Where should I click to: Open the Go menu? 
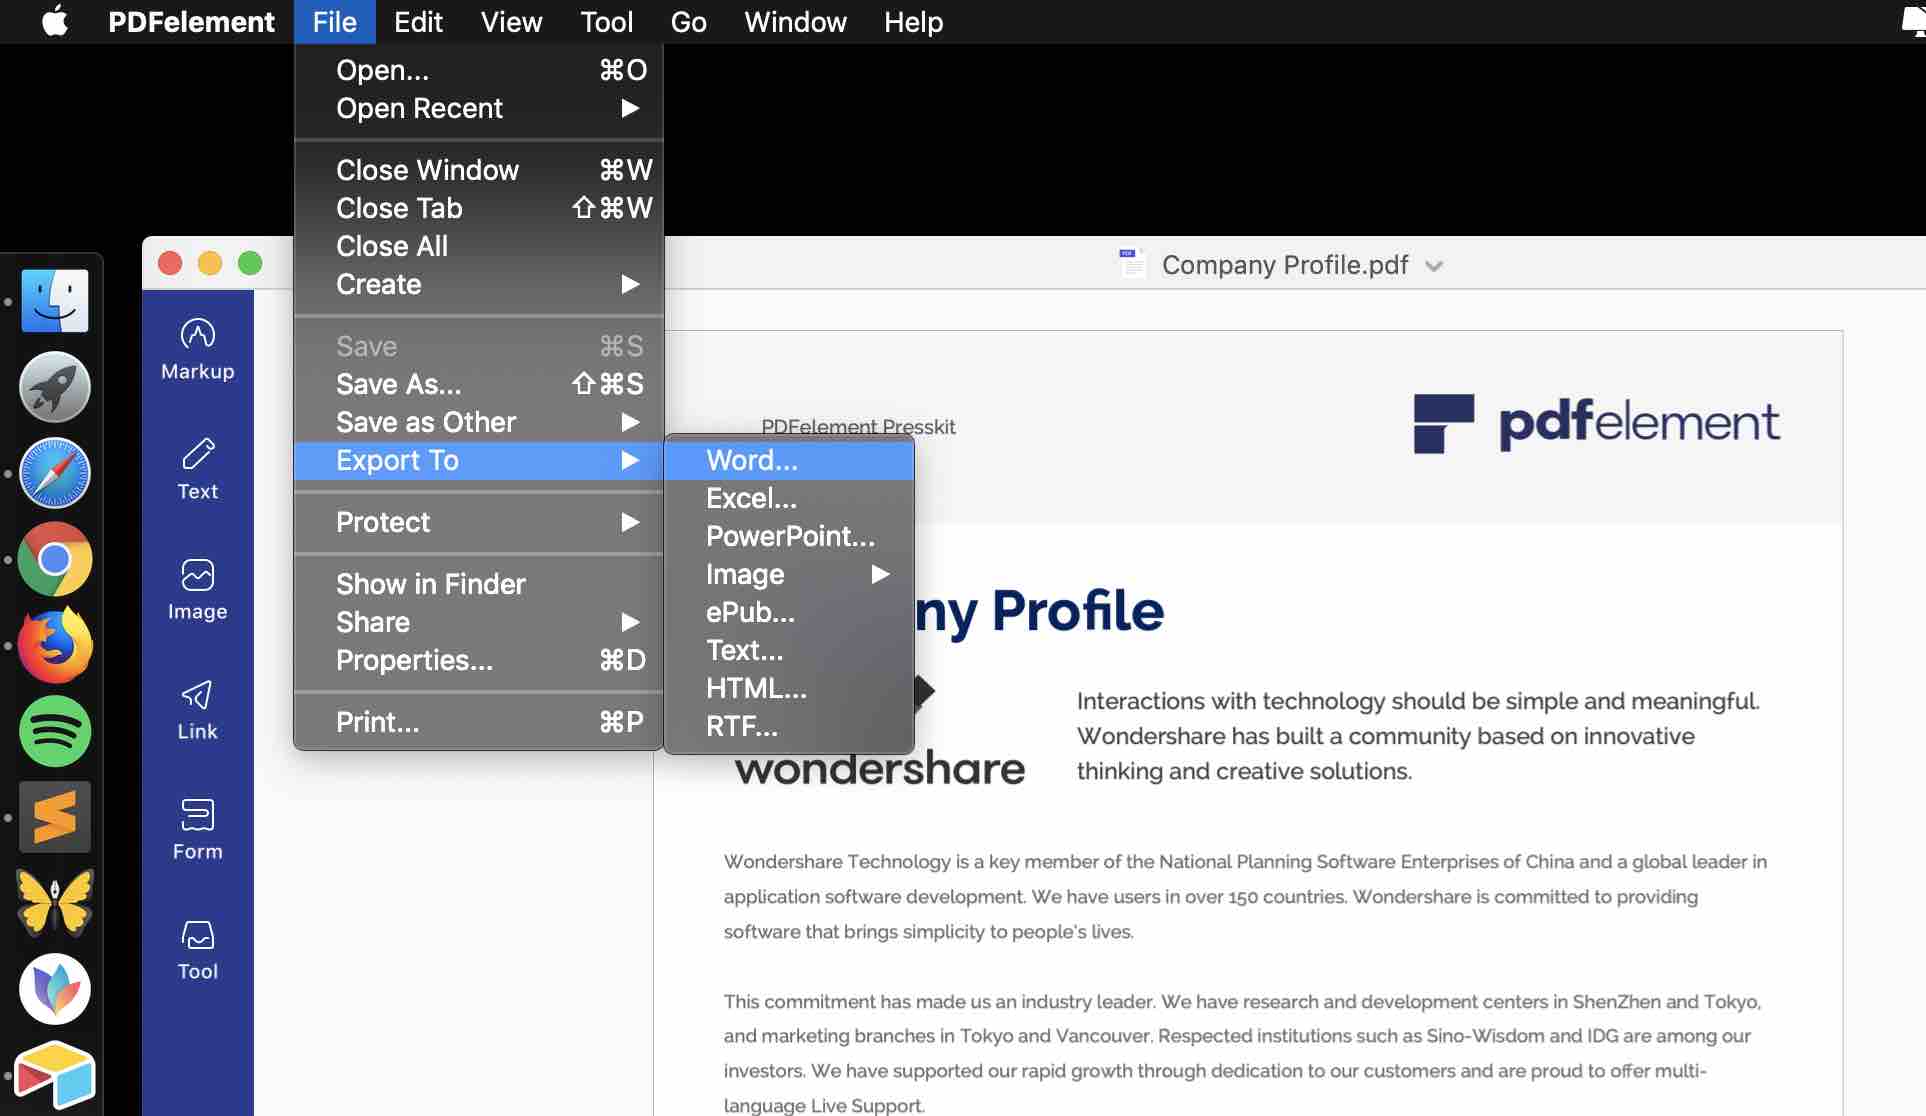[688, 22]
